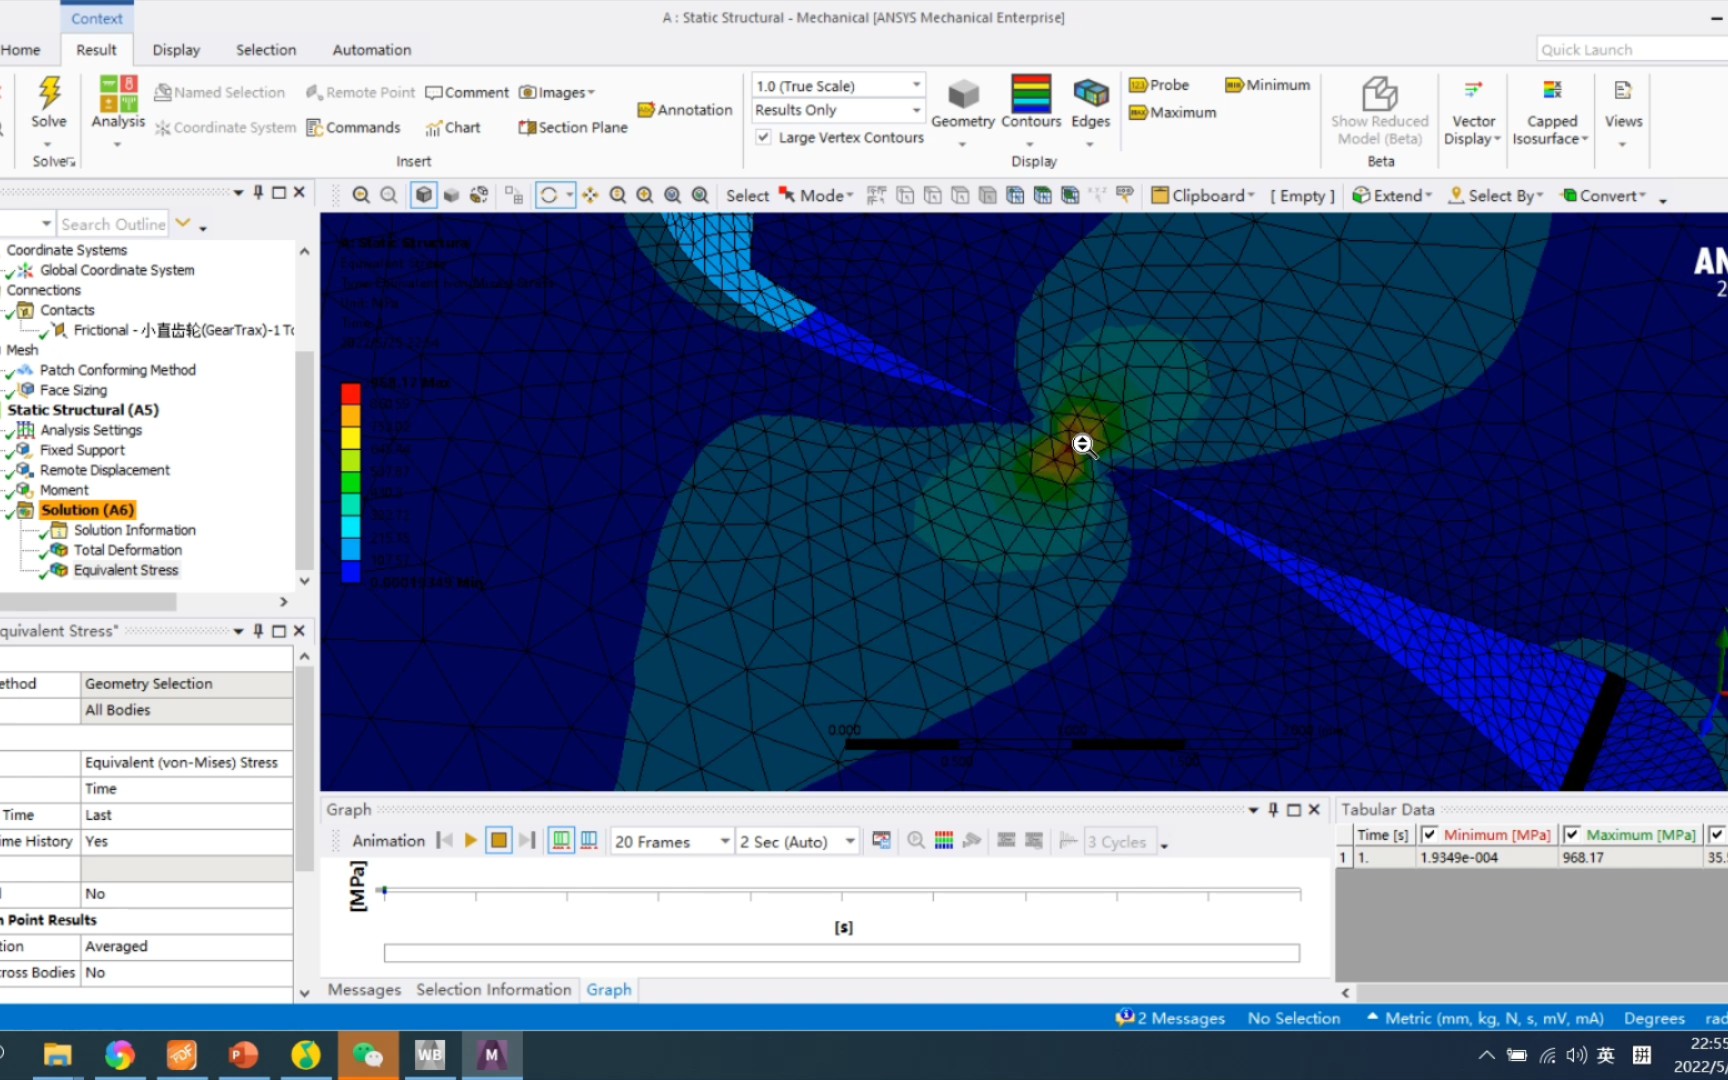This screenshot has height=1080, width=1728.
Task: Select the Probe tool
Action: pyautogui.click(x=1159, y=84)
